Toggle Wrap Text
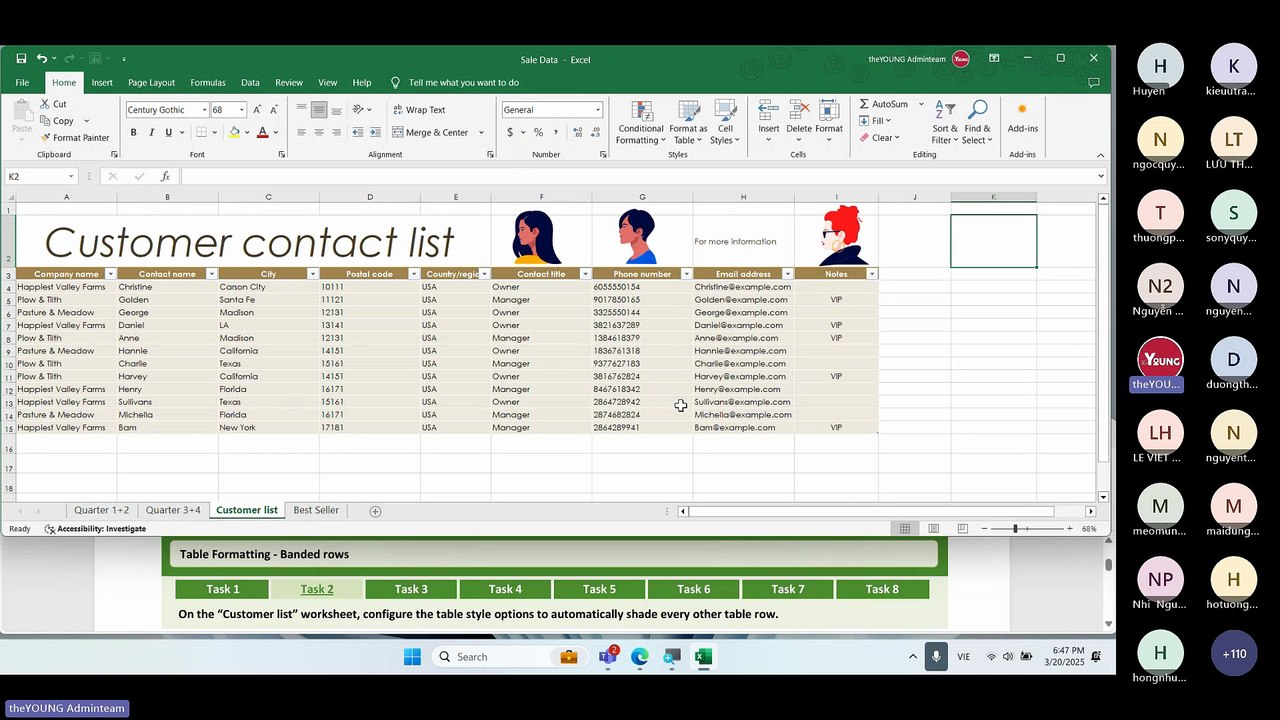Screen dimensions: 1280x720 (419, 110)
